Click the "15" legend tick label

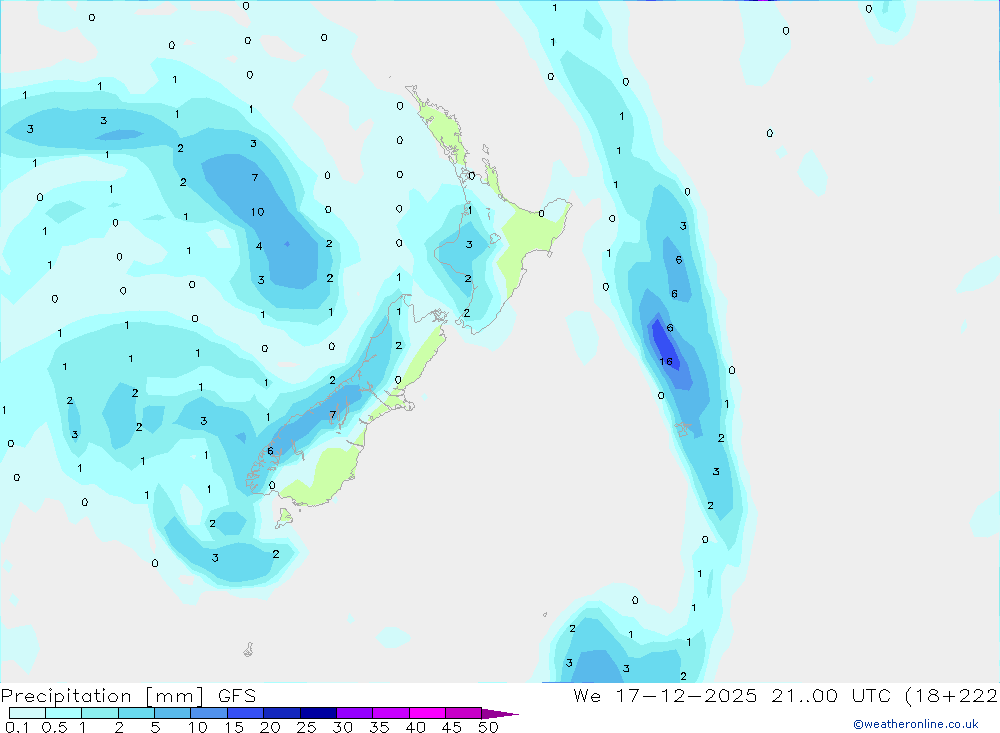click(234, 727)
